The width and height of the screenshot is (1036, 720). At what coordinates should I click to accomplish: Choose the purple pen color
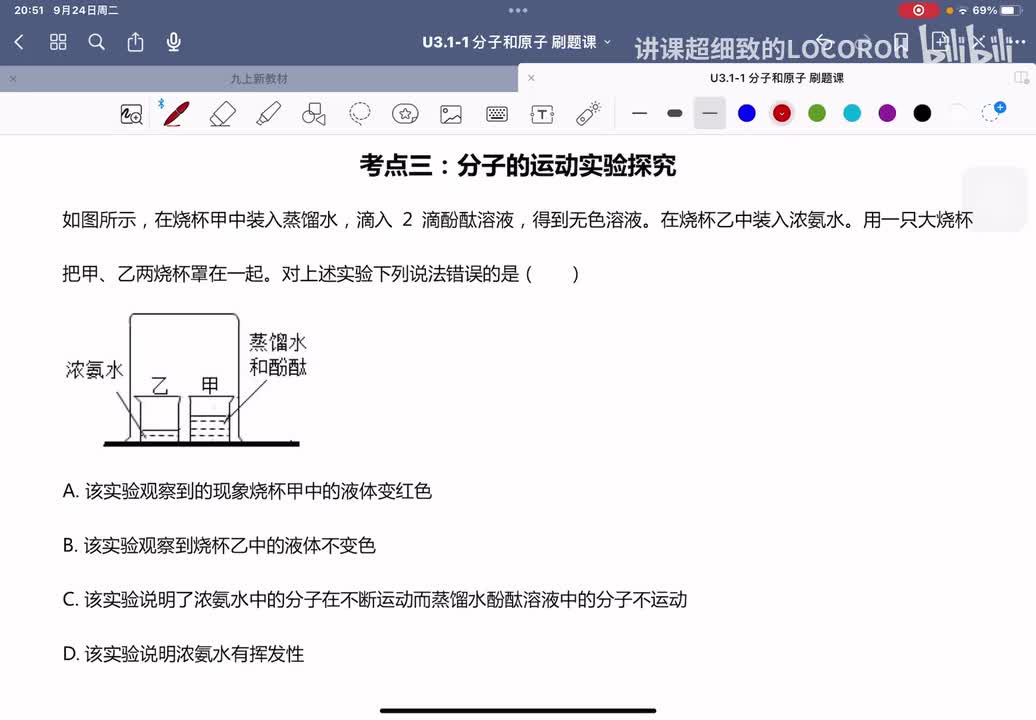point(887,114)
